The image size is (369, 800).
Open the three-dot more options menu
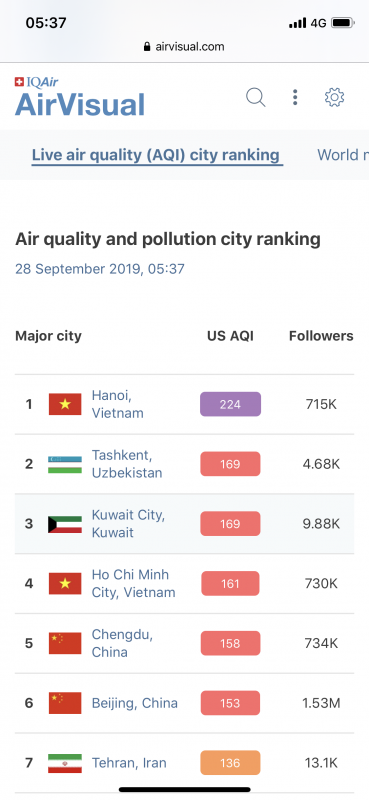coord(295,97)
